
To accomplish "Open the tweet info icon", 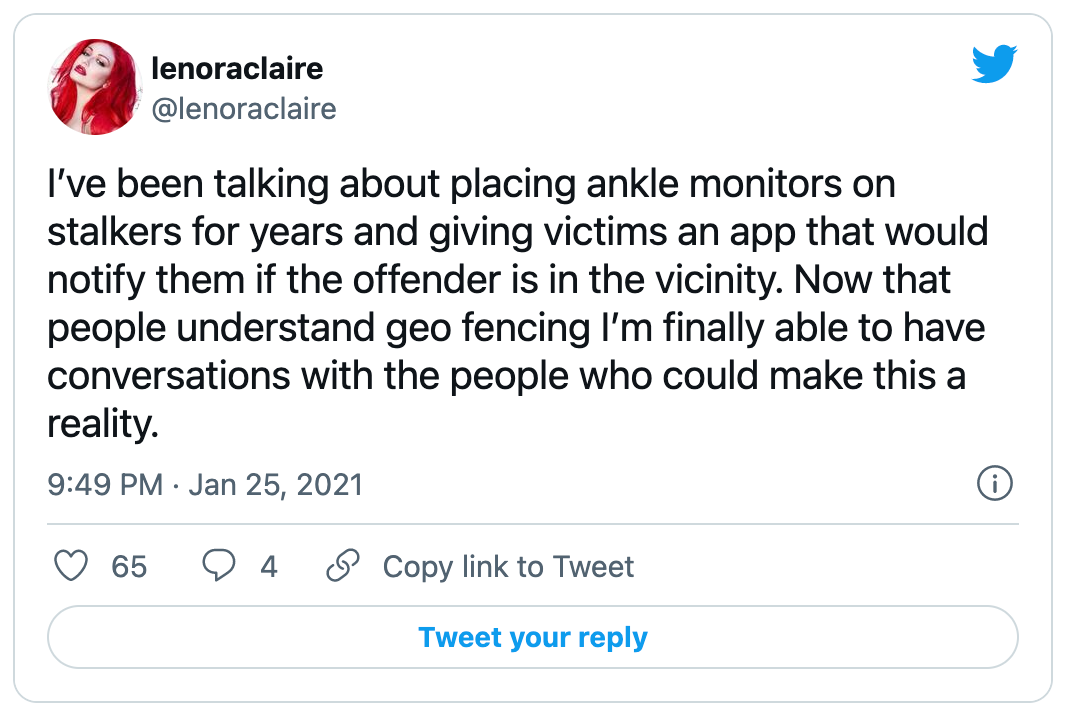I will tap(993, 485).
